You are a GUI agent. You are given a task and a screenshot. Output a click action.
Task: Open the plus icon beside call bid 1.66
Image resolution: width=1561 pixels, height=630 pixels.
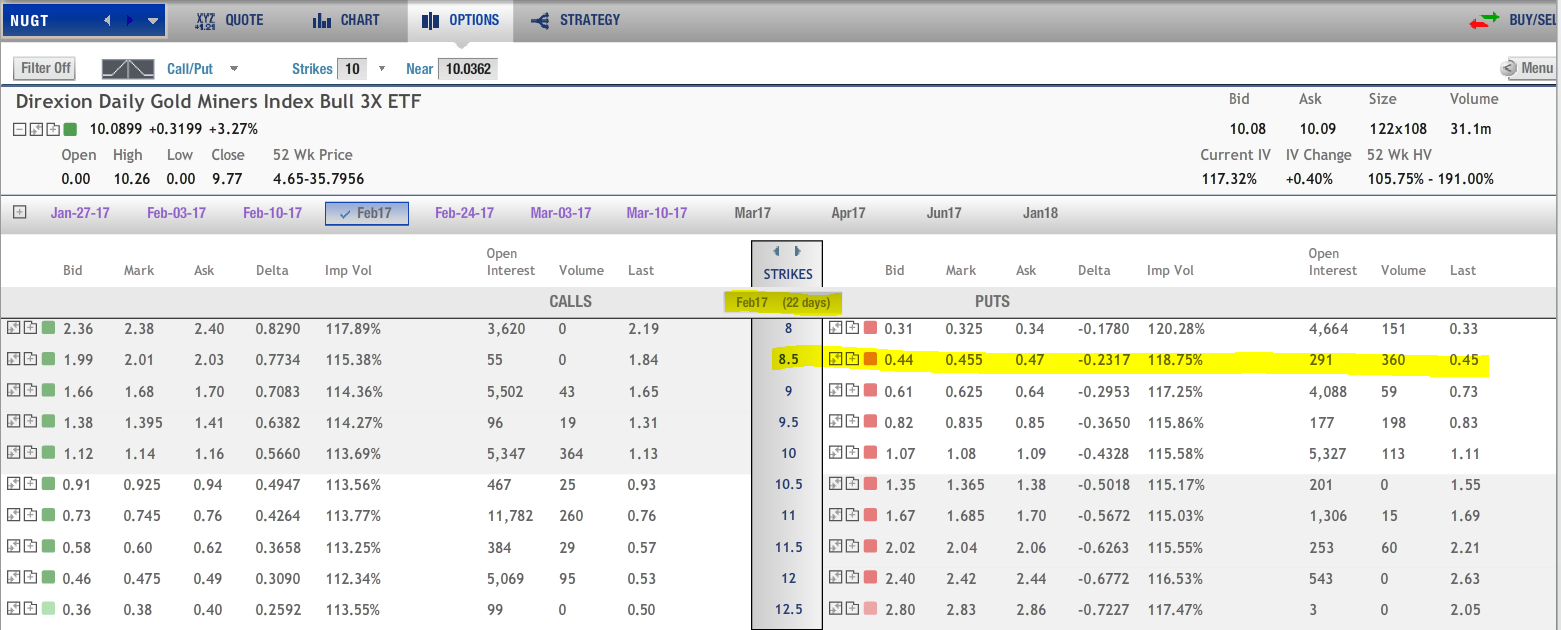click(30, 391)
